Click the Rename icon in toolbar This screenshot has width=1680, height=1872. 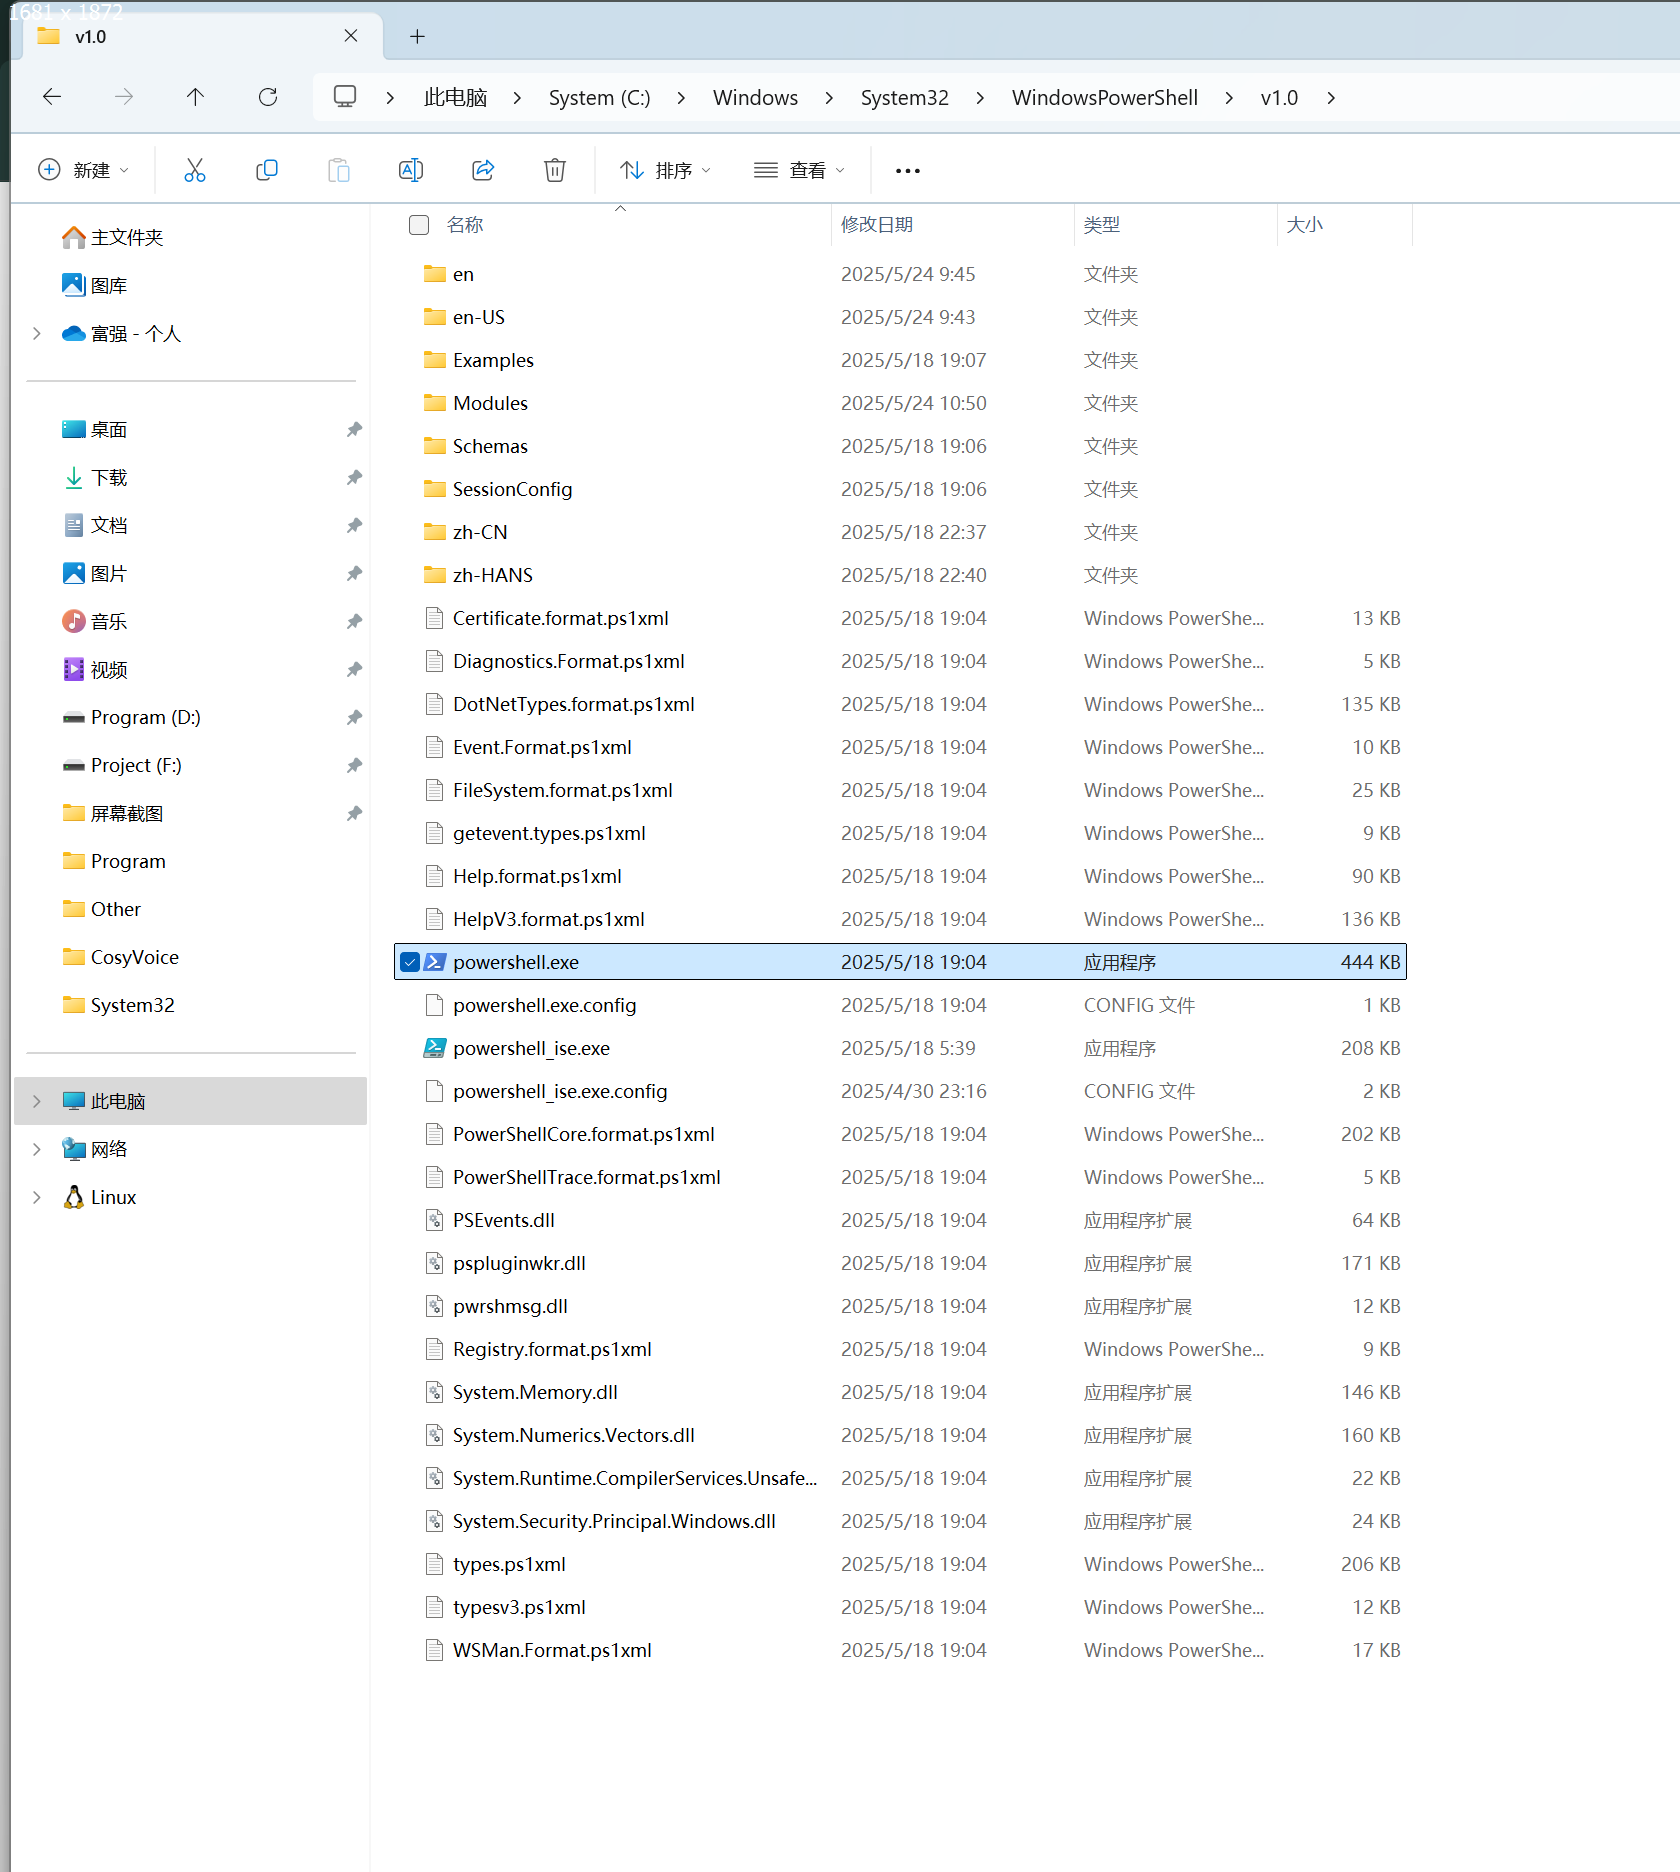coord(411,170)
